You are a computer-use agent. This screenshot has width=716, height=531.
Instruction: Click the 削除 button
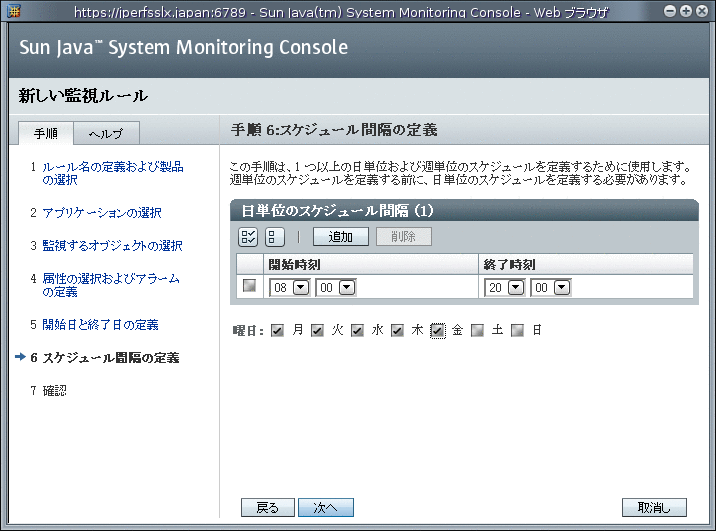404,237
